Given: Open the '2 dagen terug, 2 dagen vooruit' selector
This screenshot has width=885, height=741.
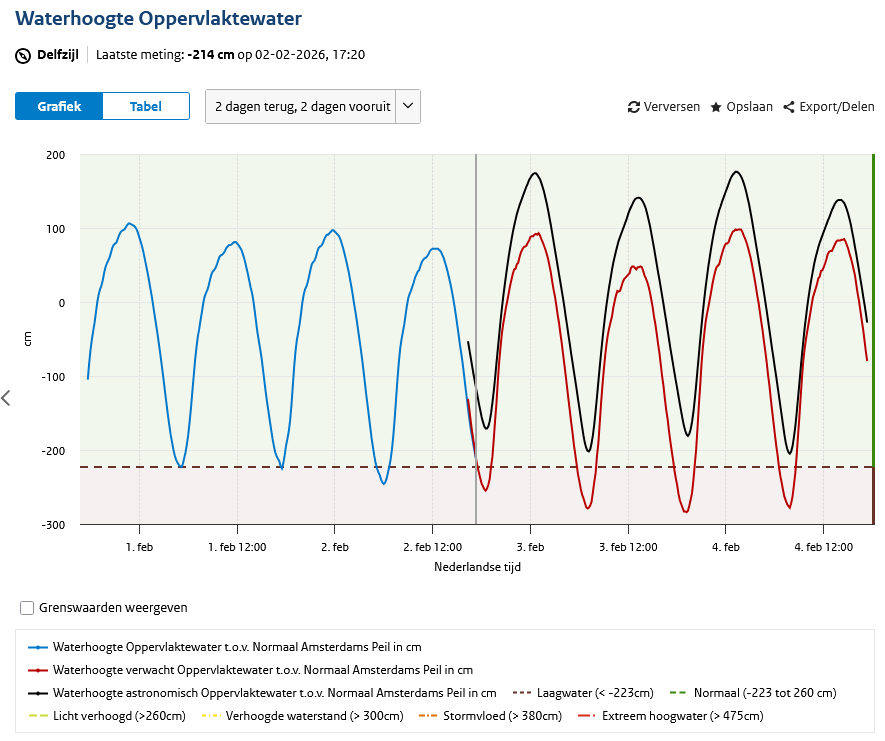Looking at the screenshot, I should [x=313, y=106].
